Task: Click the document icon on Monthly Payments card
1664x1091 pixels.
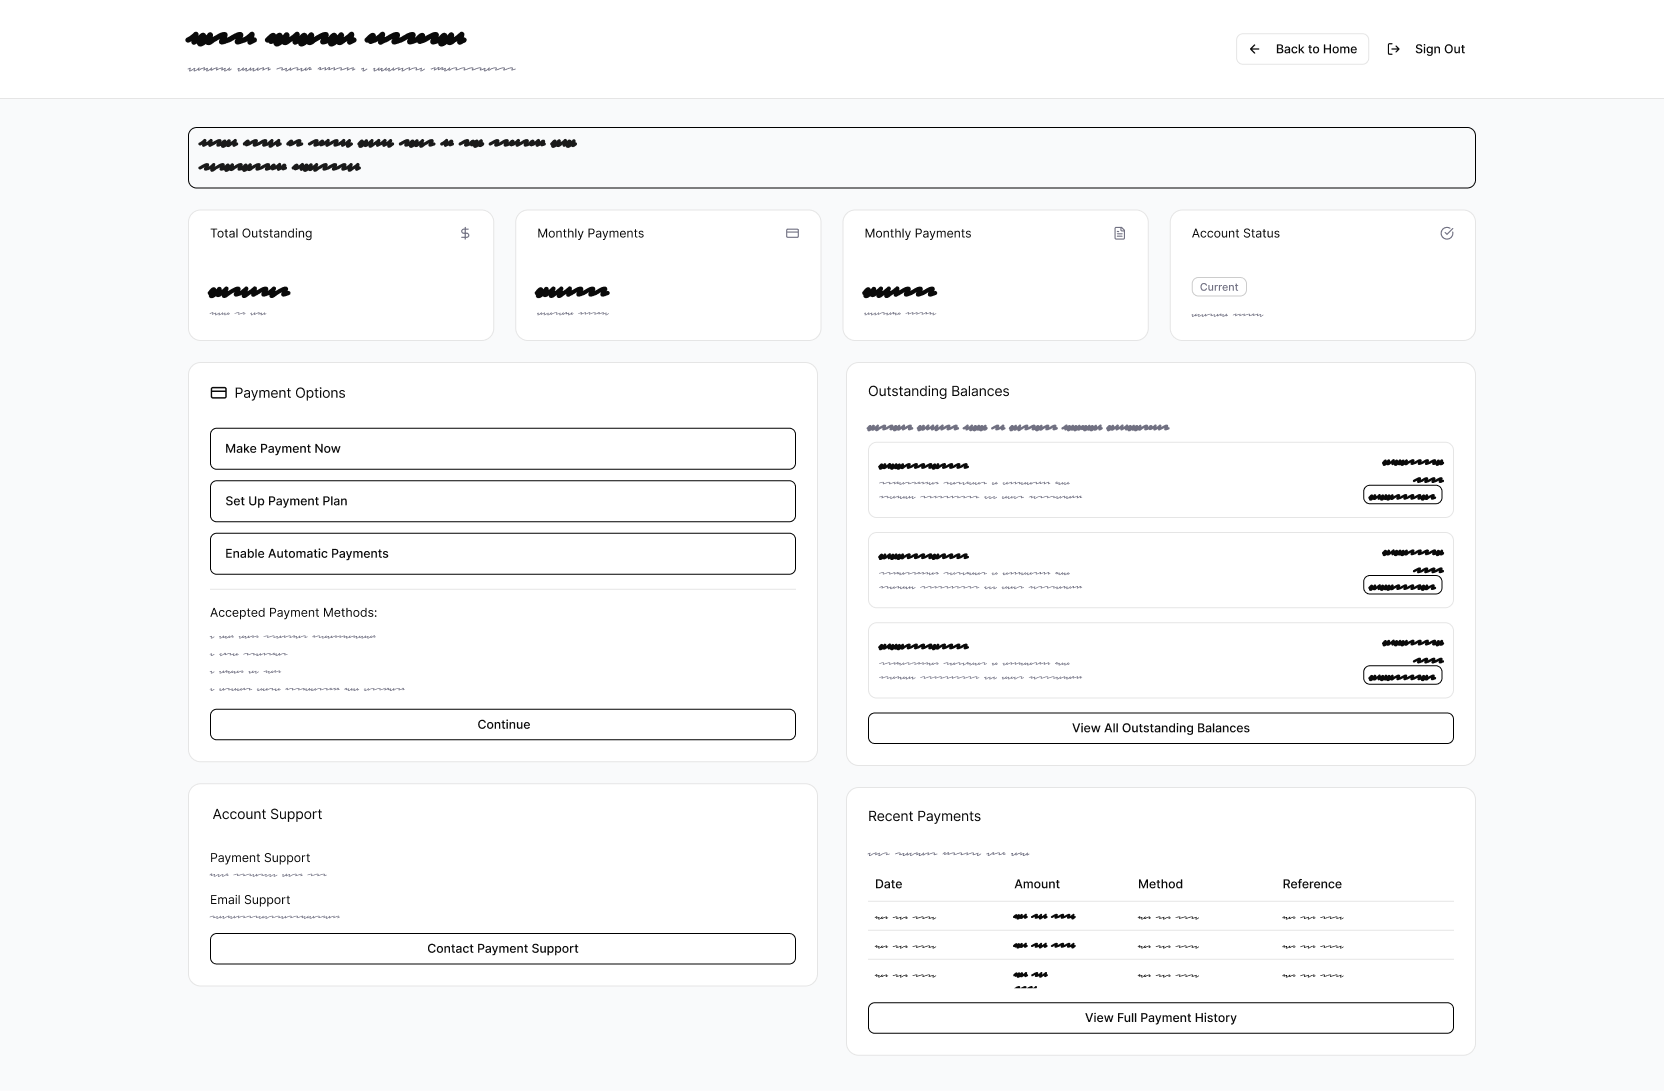Action: 1119,233
